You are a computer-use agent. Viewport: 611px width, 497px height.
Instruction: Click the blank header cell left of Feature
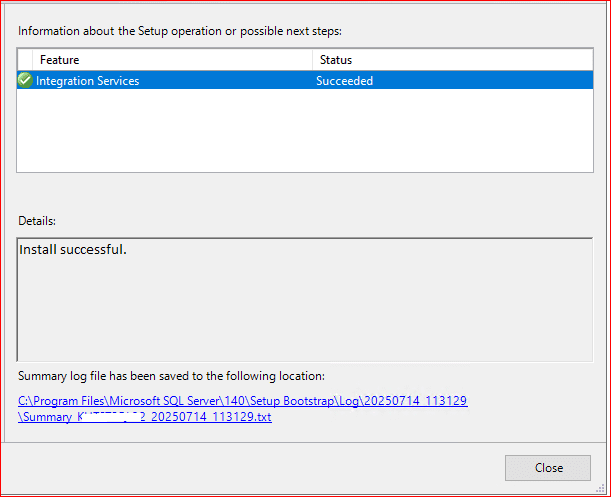pos(26,60)
